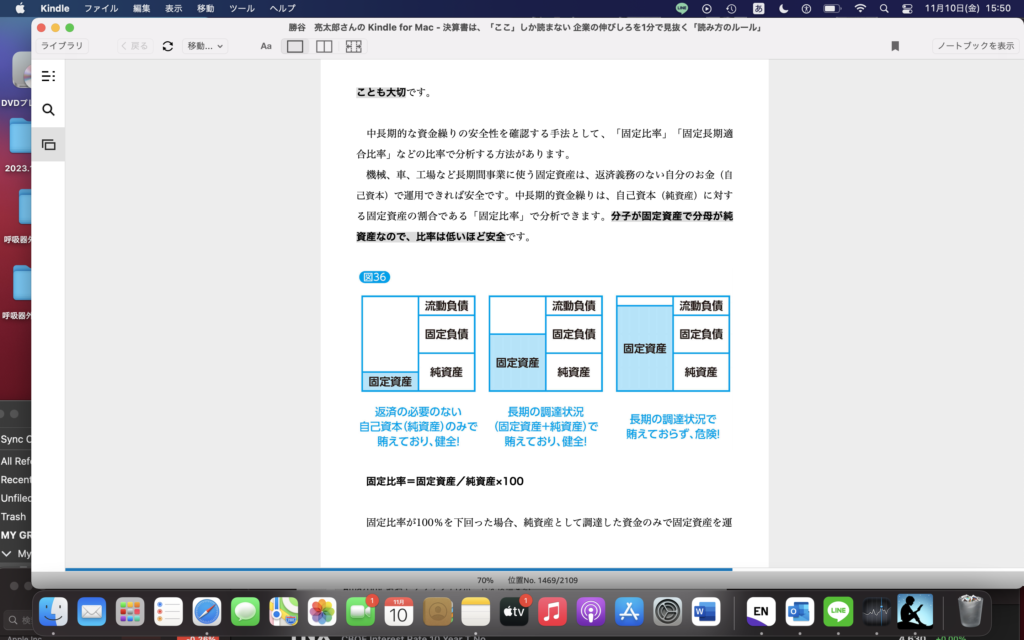Bookmark this page with the bookmark icon
The width and height of the screenshot is (1024, 640).
coord(895,46)
